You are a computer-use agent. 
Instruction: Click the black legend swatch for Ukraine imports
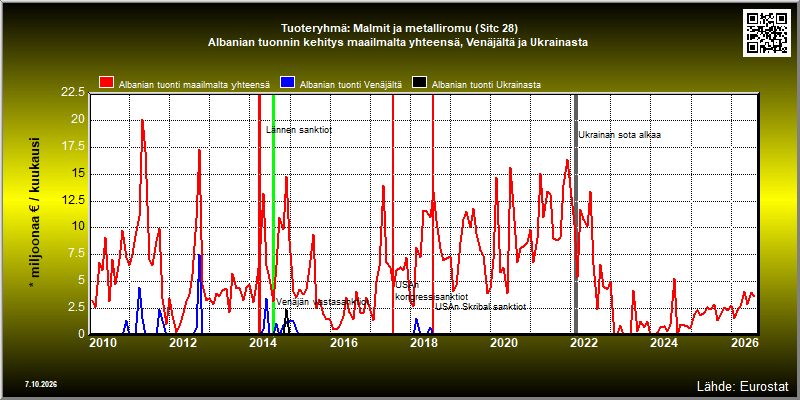pos(420,83)
